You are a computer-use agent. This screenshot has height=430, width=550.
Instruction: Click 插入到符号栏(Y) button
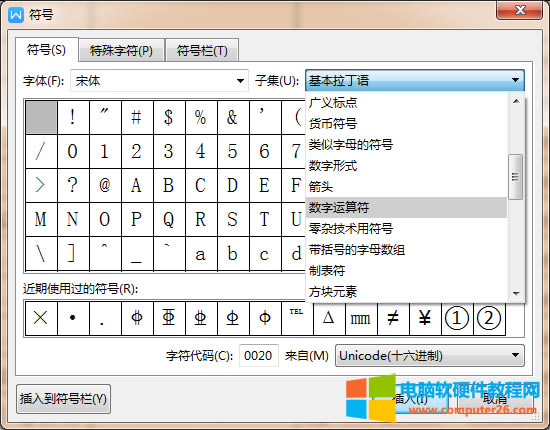[63, 399]
